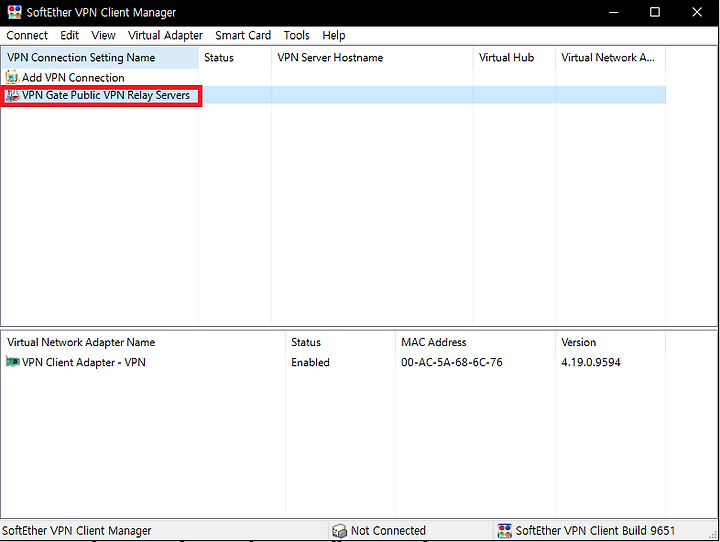Open the View menu
This screenshot has height=542, width=720.
(103, 35)
